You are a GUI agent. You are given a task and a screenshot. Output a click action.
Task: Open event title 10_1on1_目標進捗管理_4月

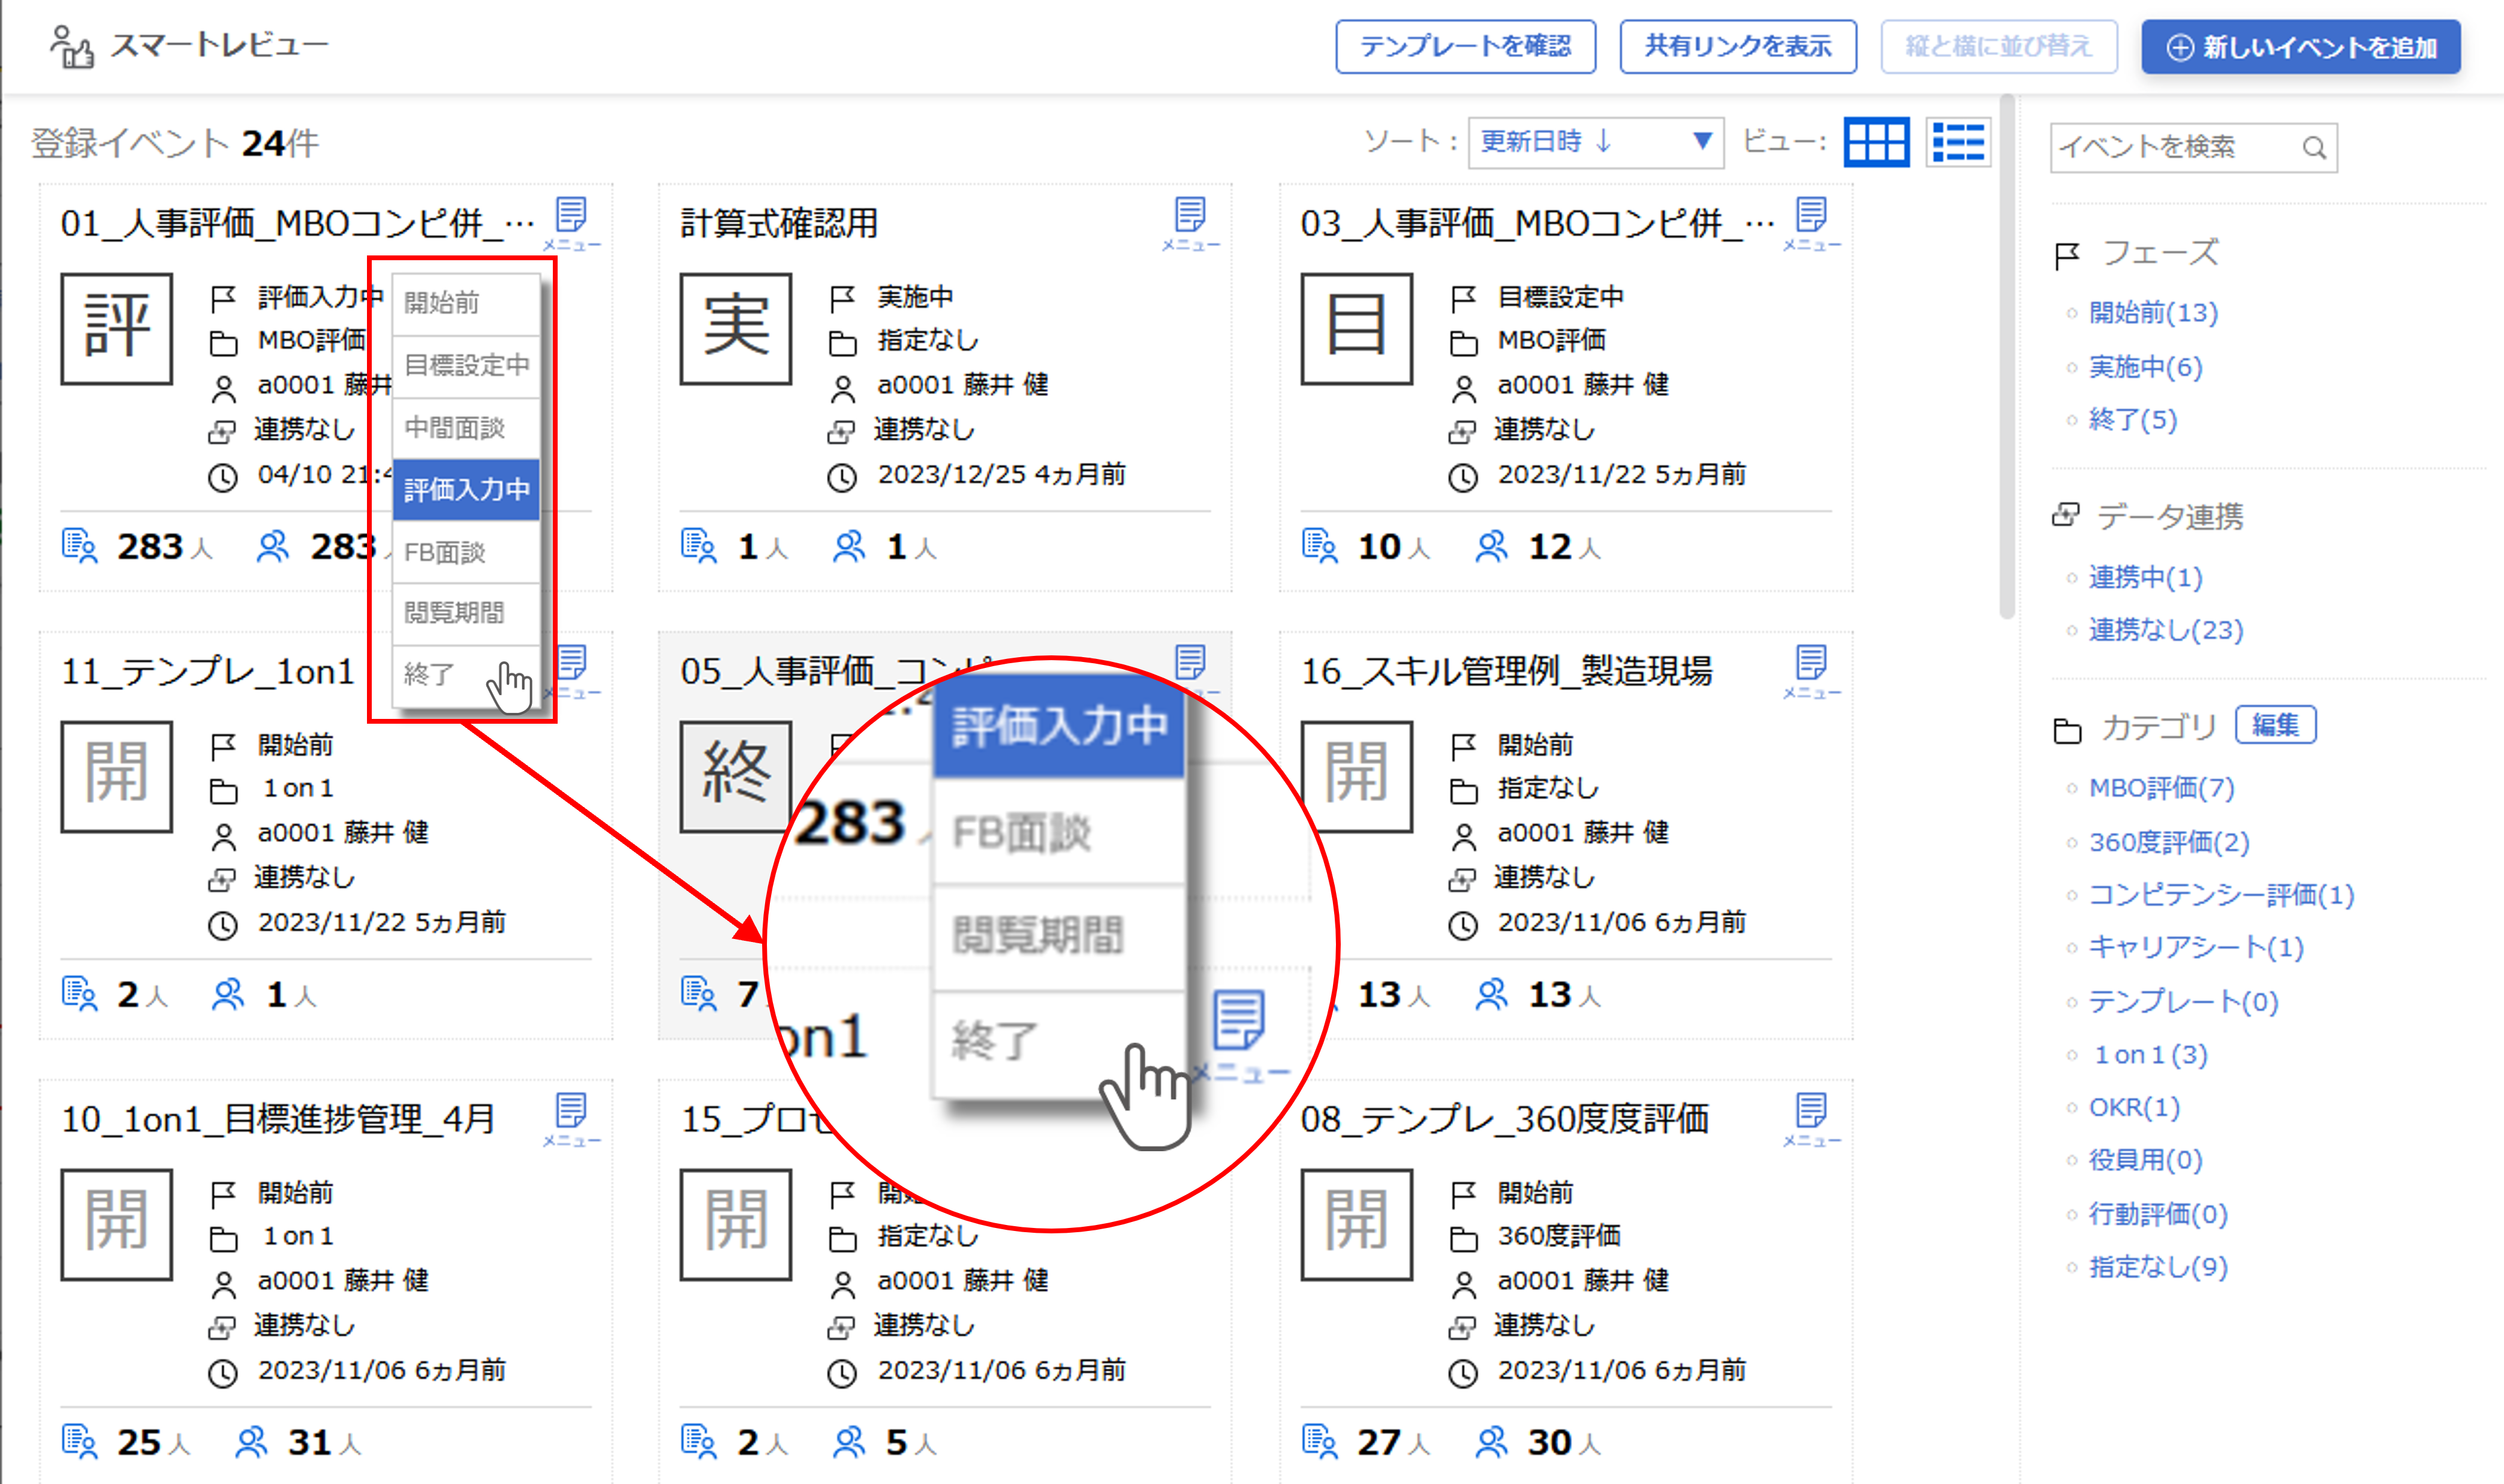278,1119
